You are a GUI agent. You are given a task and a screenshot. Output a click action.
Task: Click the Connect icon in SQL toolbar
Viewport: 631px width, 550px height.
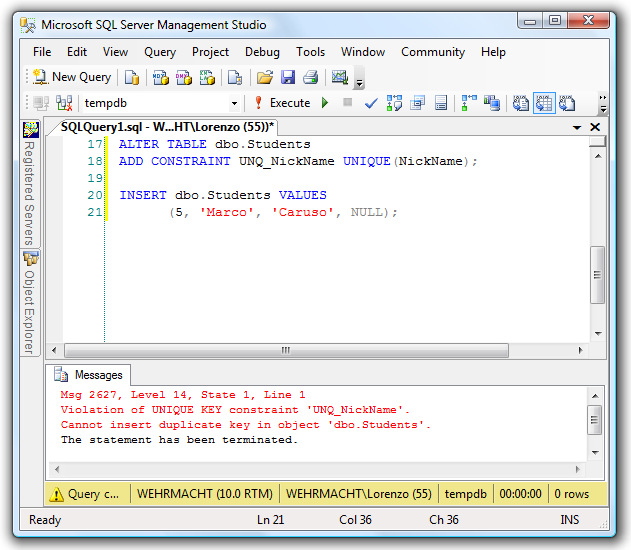[41, 103]
